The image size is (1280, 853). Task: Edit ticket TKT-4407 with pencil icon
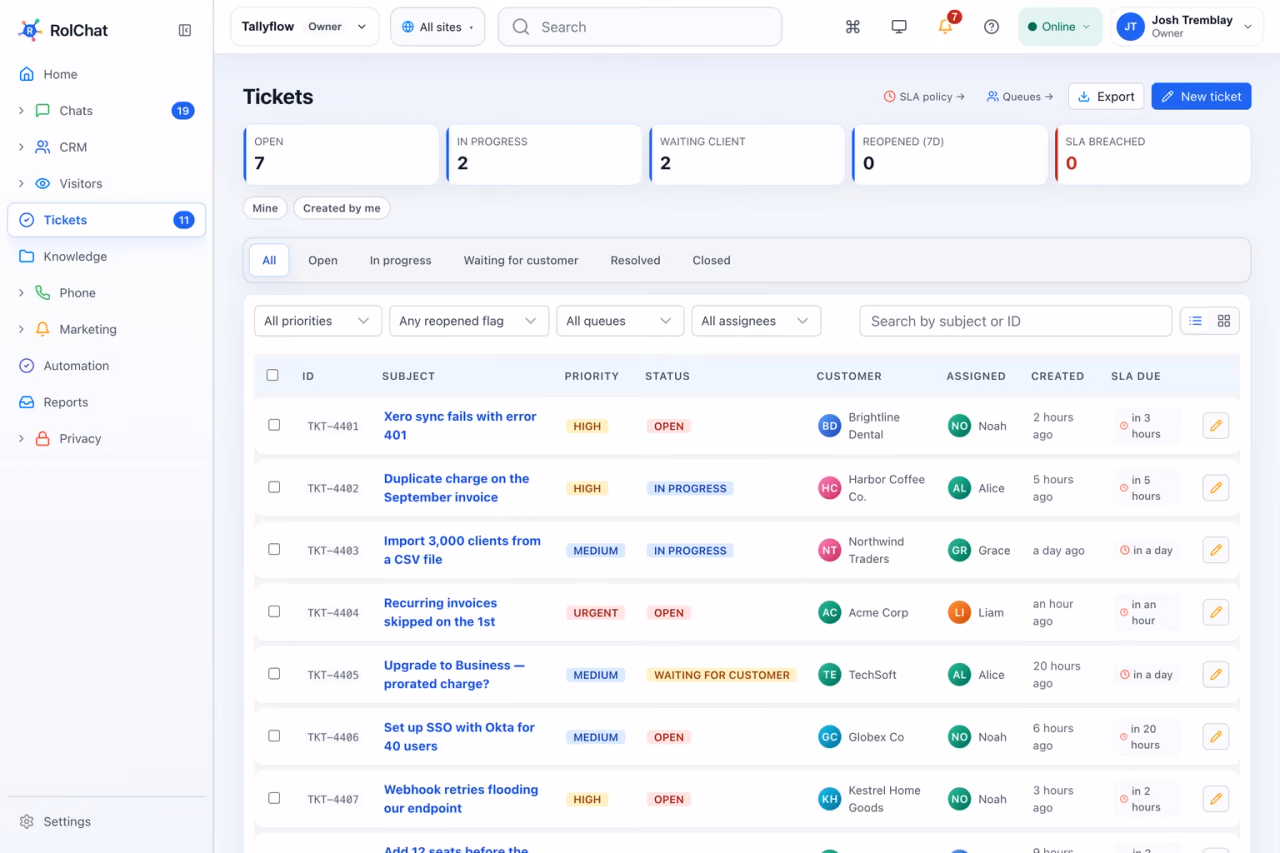pos(1216,799)
